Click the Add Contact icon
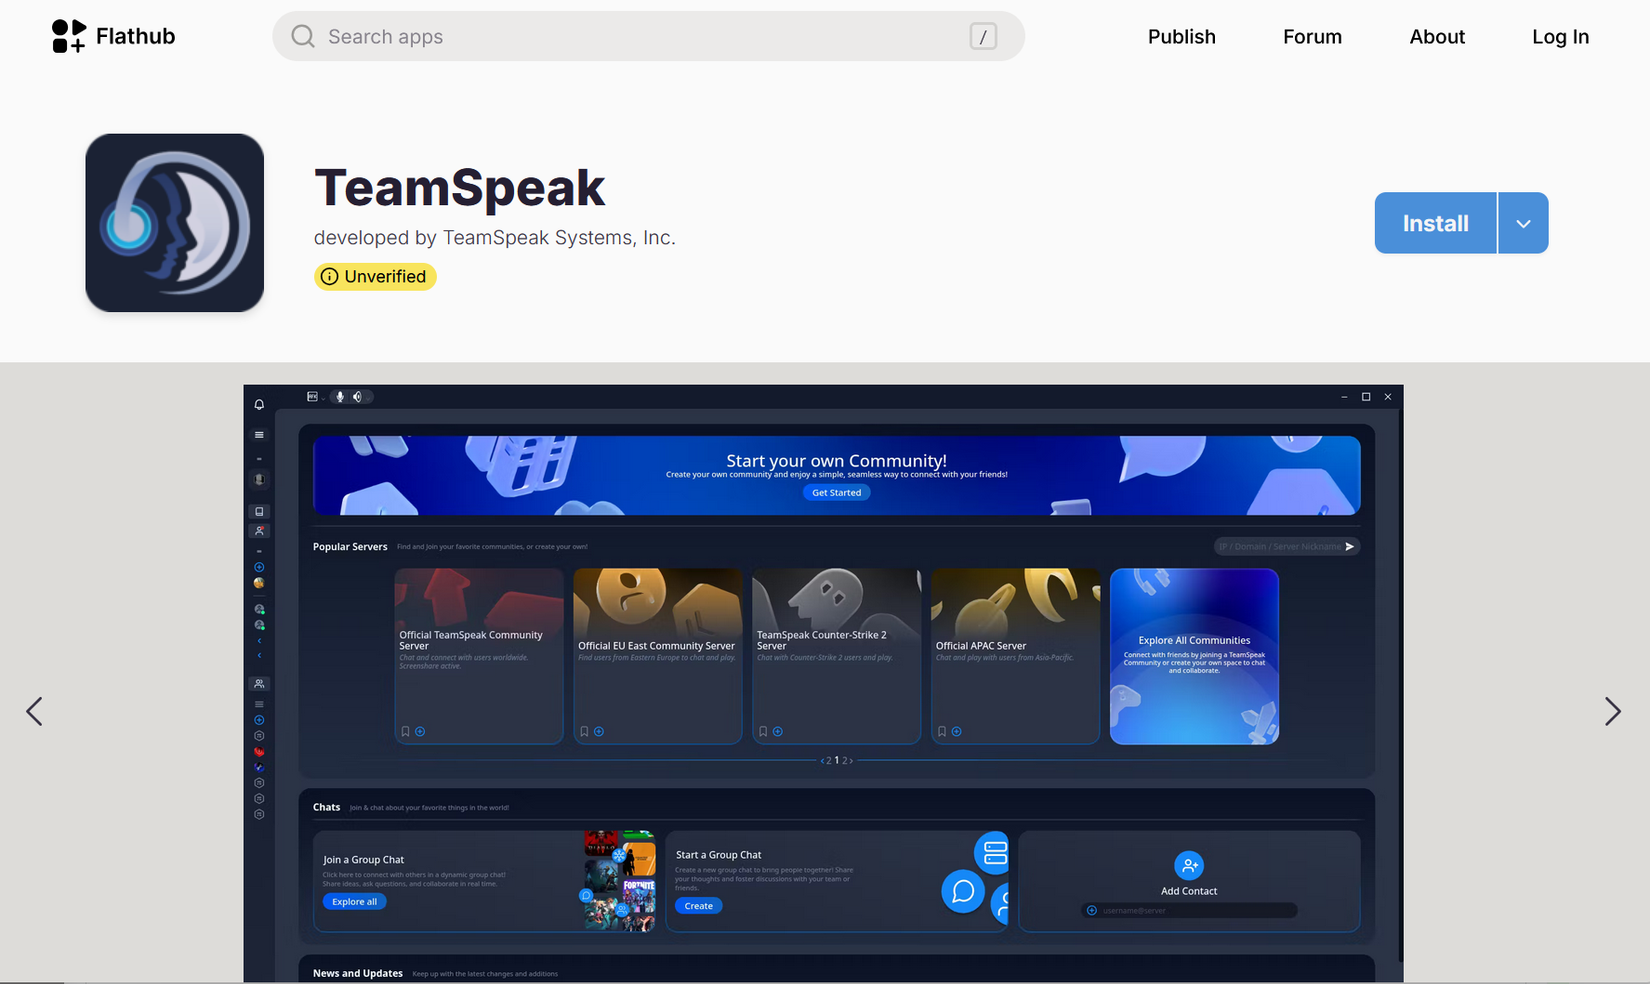The image size is (1650, 984). 1188,865
